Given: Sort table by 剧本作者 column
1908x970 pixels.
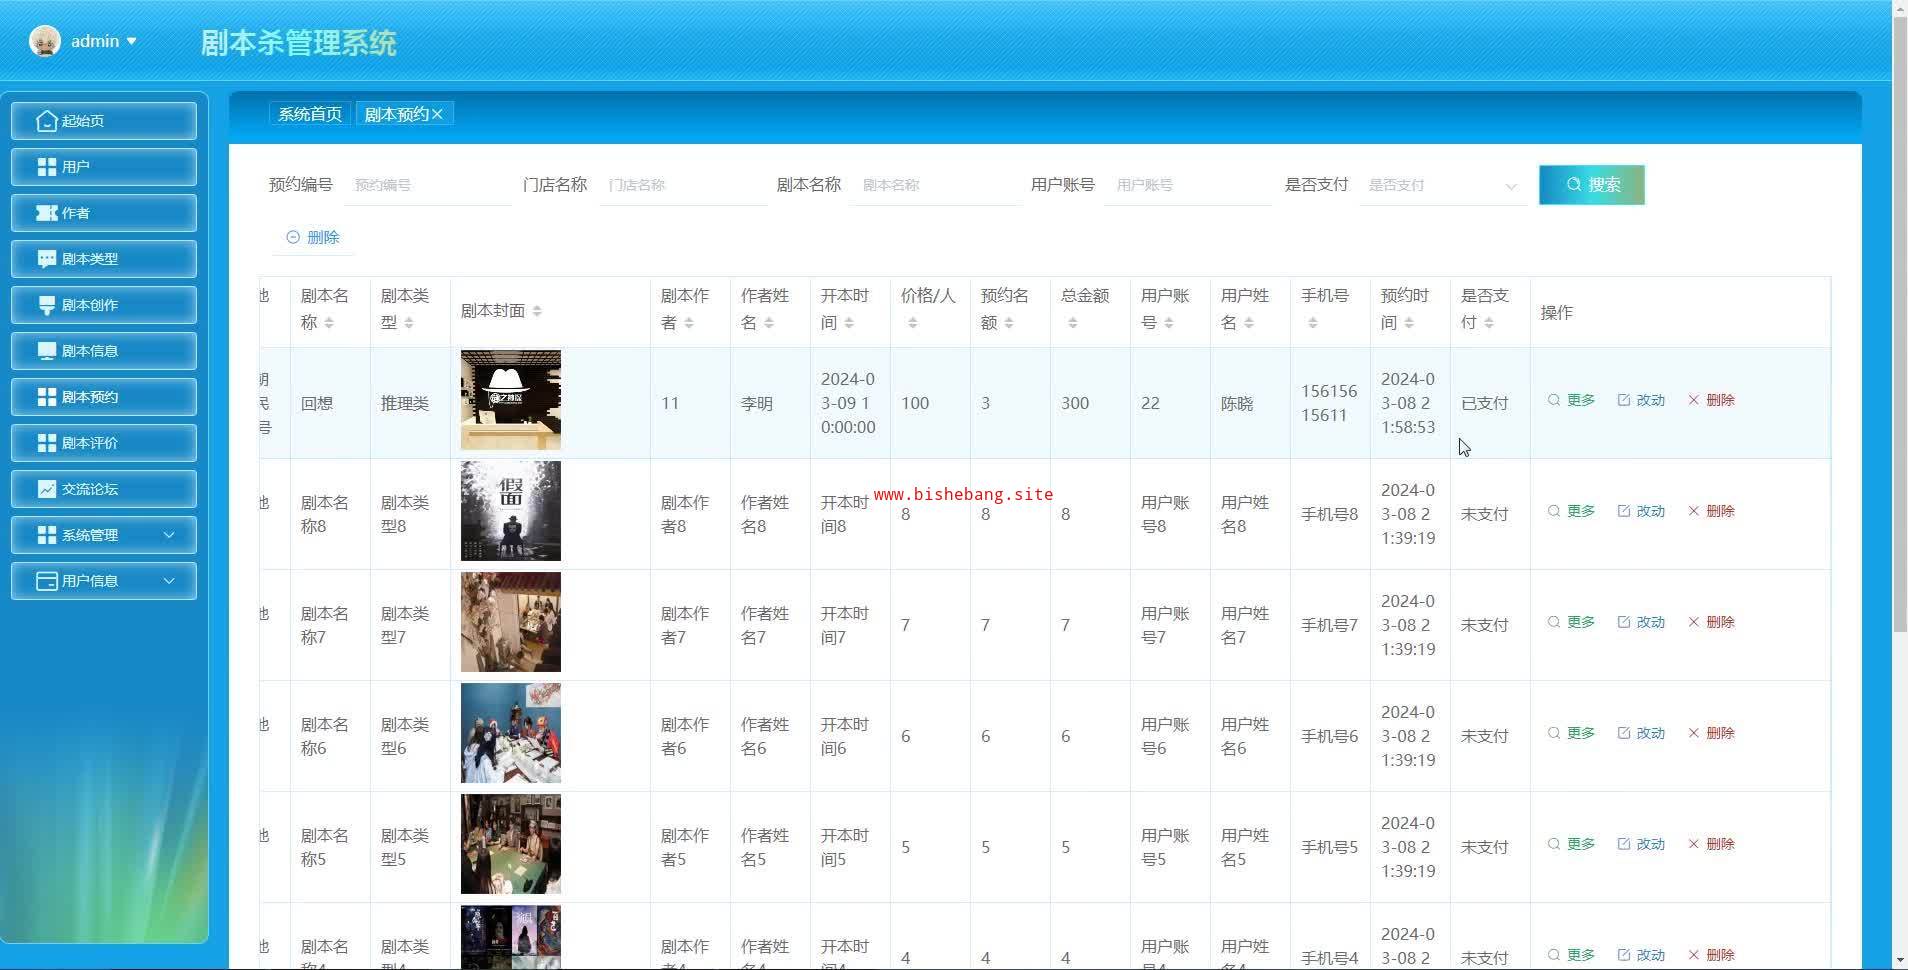Looking at the screenshot, I should point(689,323).
